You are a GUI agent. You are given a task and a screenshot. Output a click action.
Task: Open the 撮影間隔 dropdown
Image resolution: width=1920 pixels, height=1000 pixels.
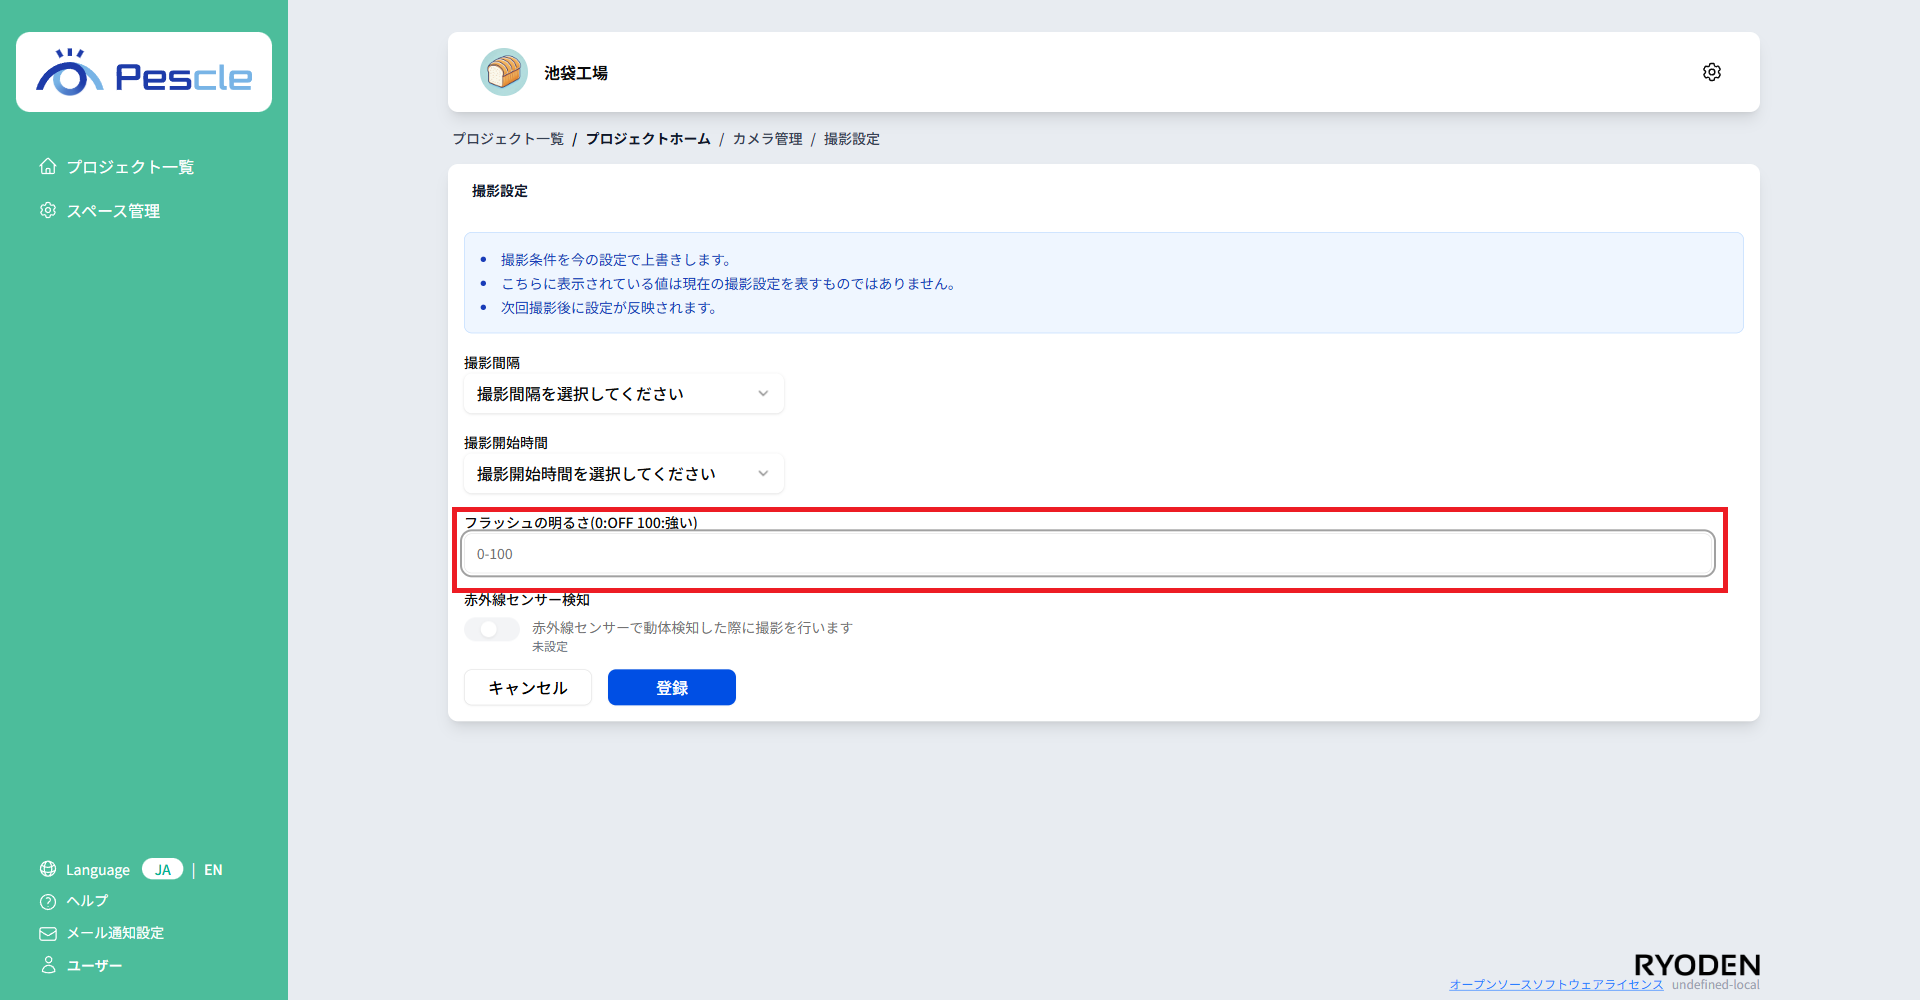(623, 394)
